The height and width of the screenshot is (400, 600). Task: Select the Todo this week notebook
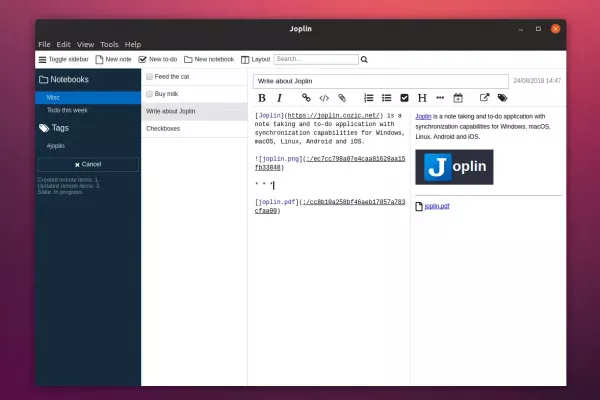pyautogui.click(x=66, y=109)
